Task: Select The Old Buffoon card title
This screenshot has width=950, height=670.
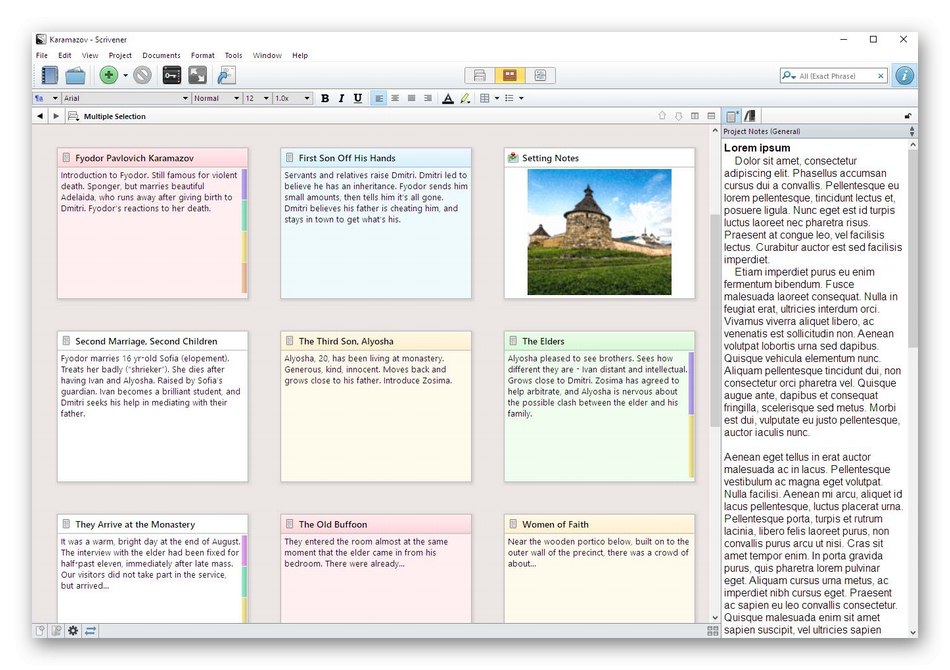Action: tap(333, 525)
